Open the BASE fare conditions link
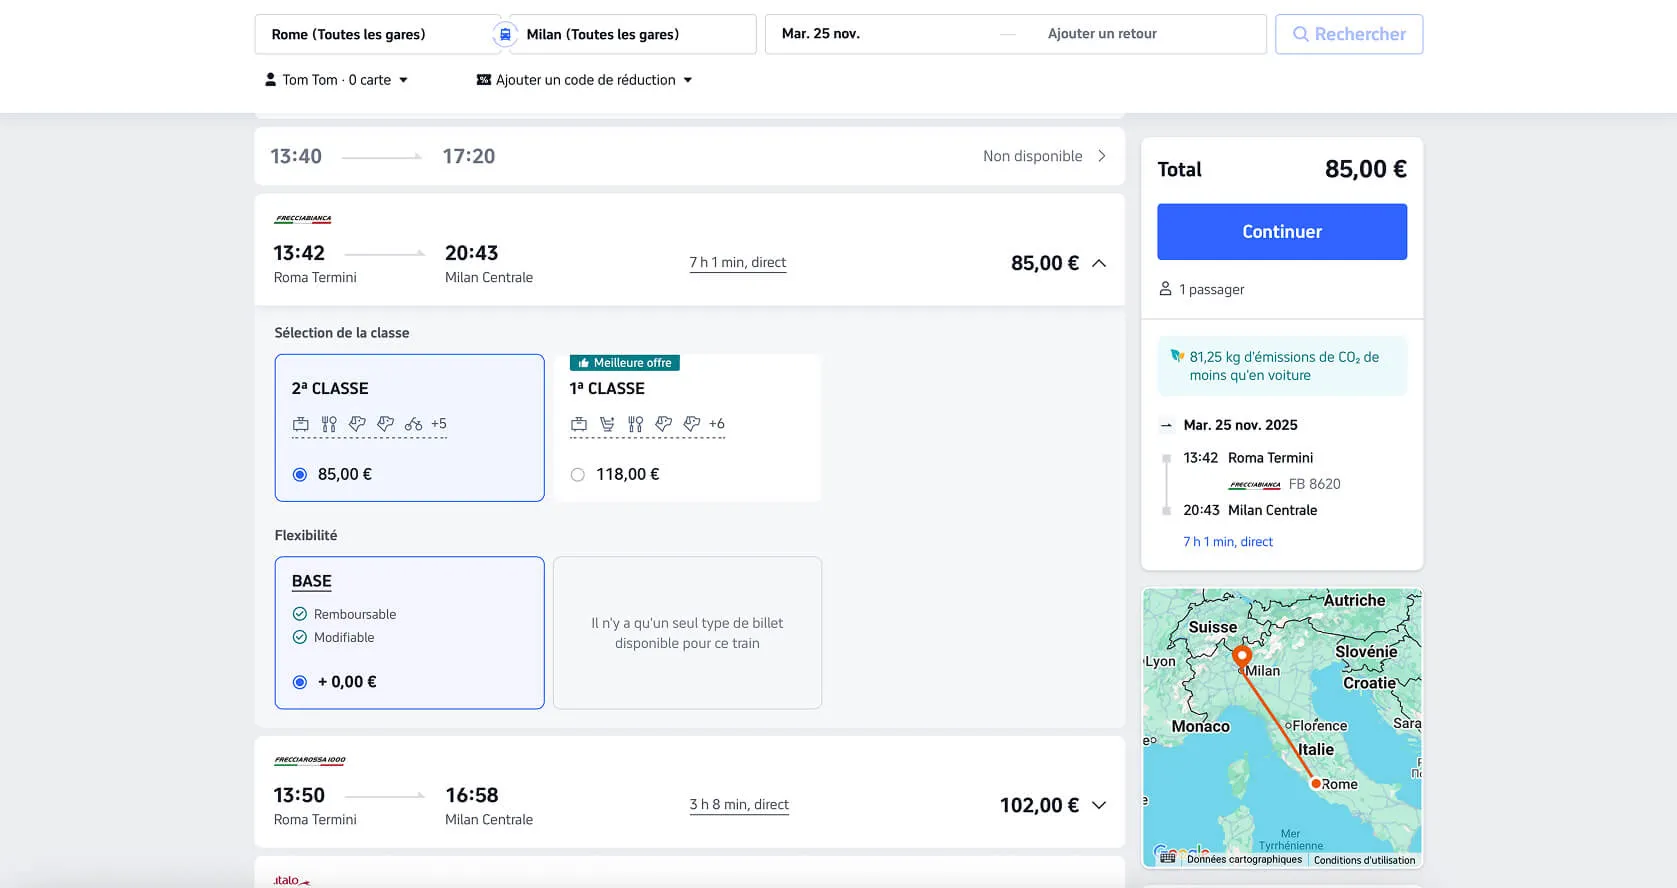 click(x=312, y=581)
